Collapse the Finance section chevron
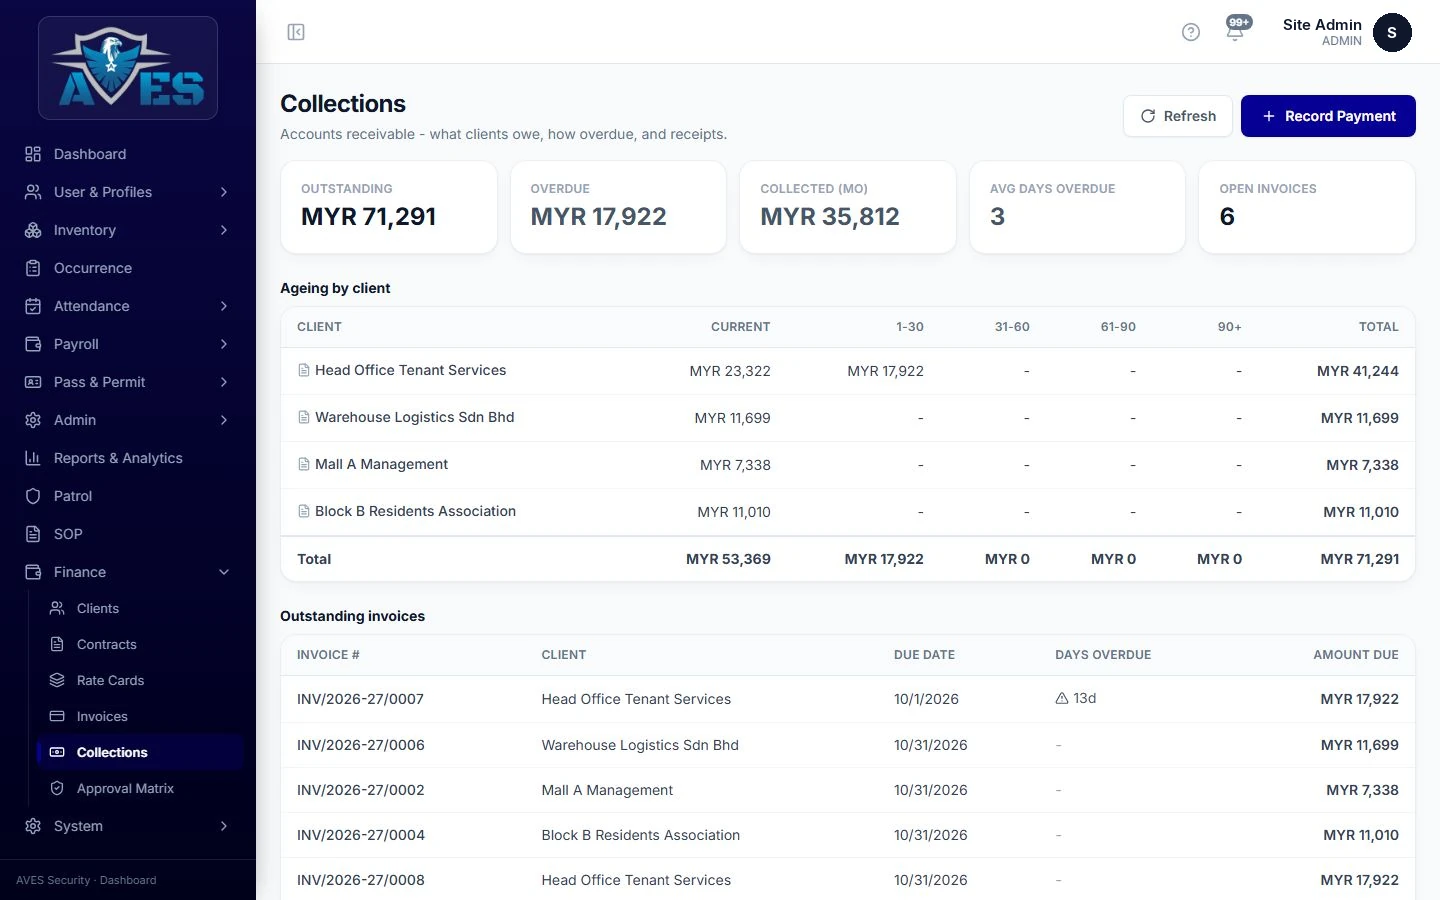 (x=224, y=572)
